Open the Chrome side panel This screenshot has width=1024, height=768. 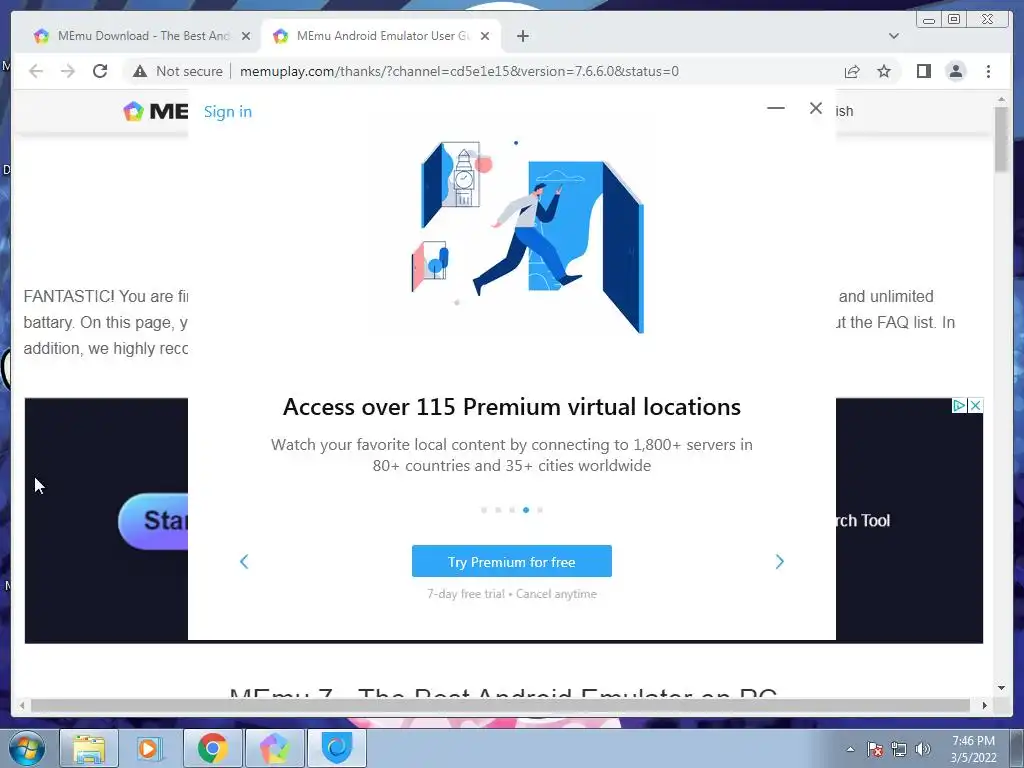tap(923, 71)
